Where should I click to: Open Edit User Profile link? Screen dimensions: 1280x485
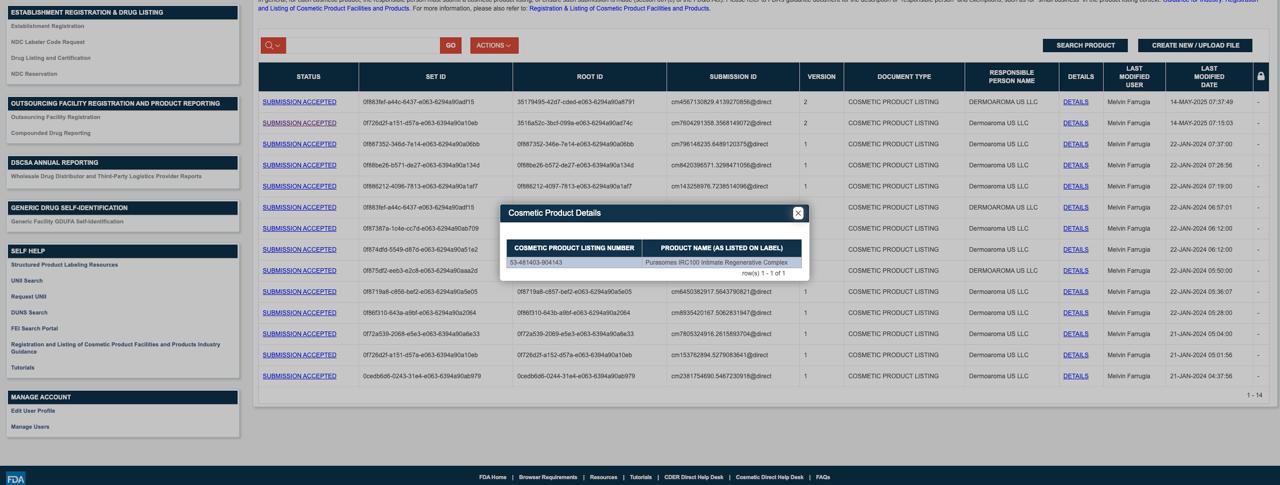(x=33, y=411)
